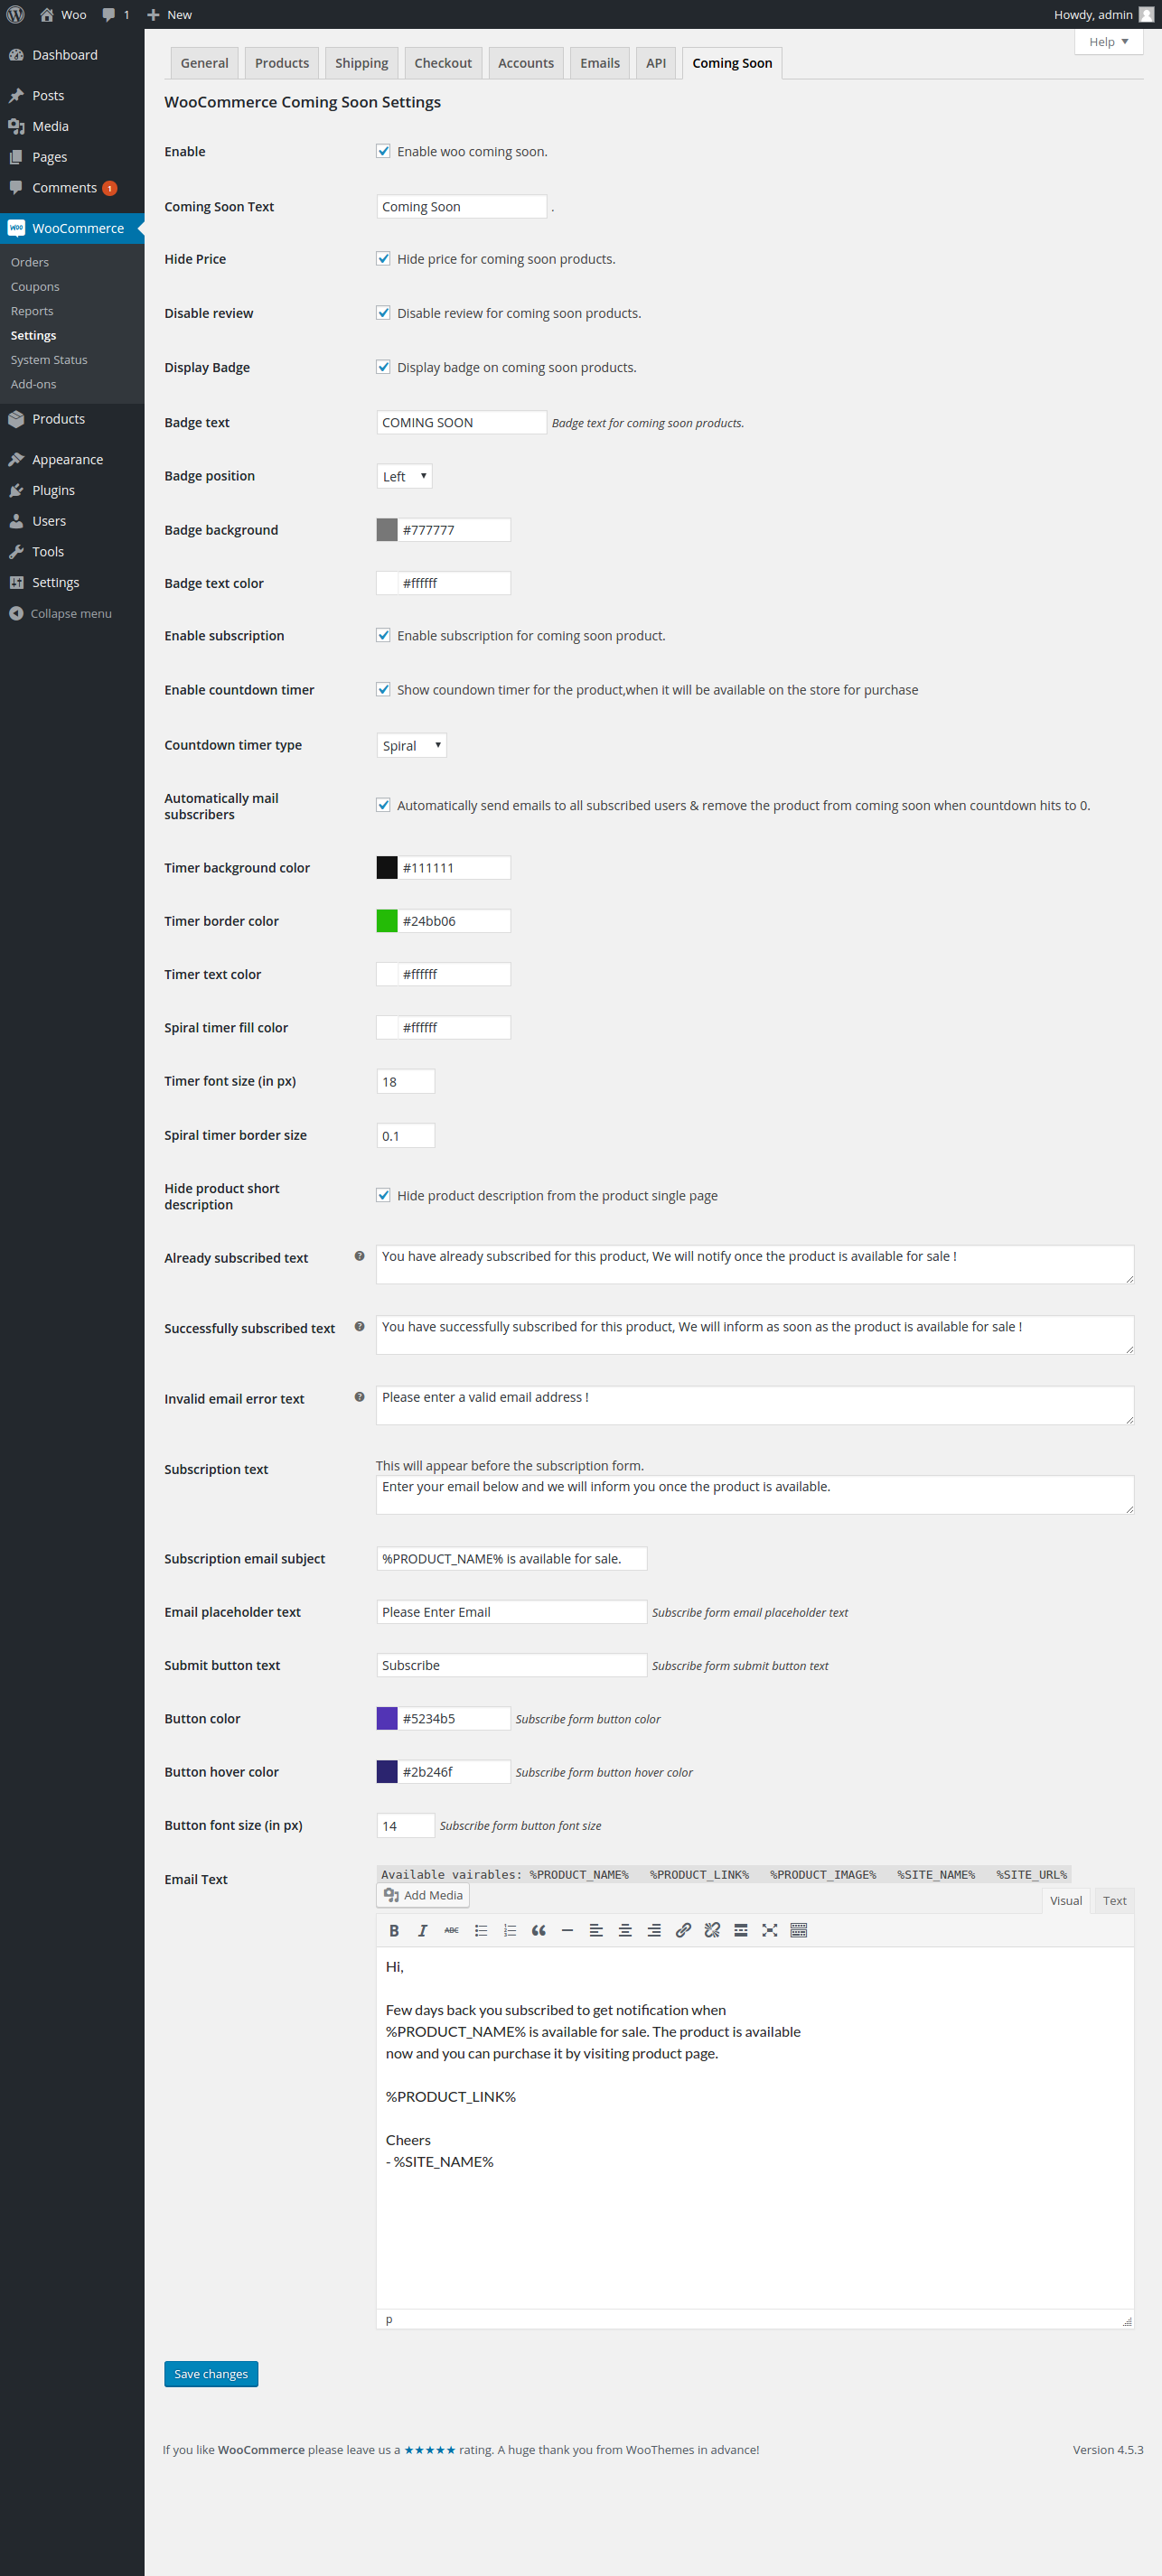Screen dimensions: 1162x2576
Task: Switch to the Checkout settings tab
Action: point(442,63)
